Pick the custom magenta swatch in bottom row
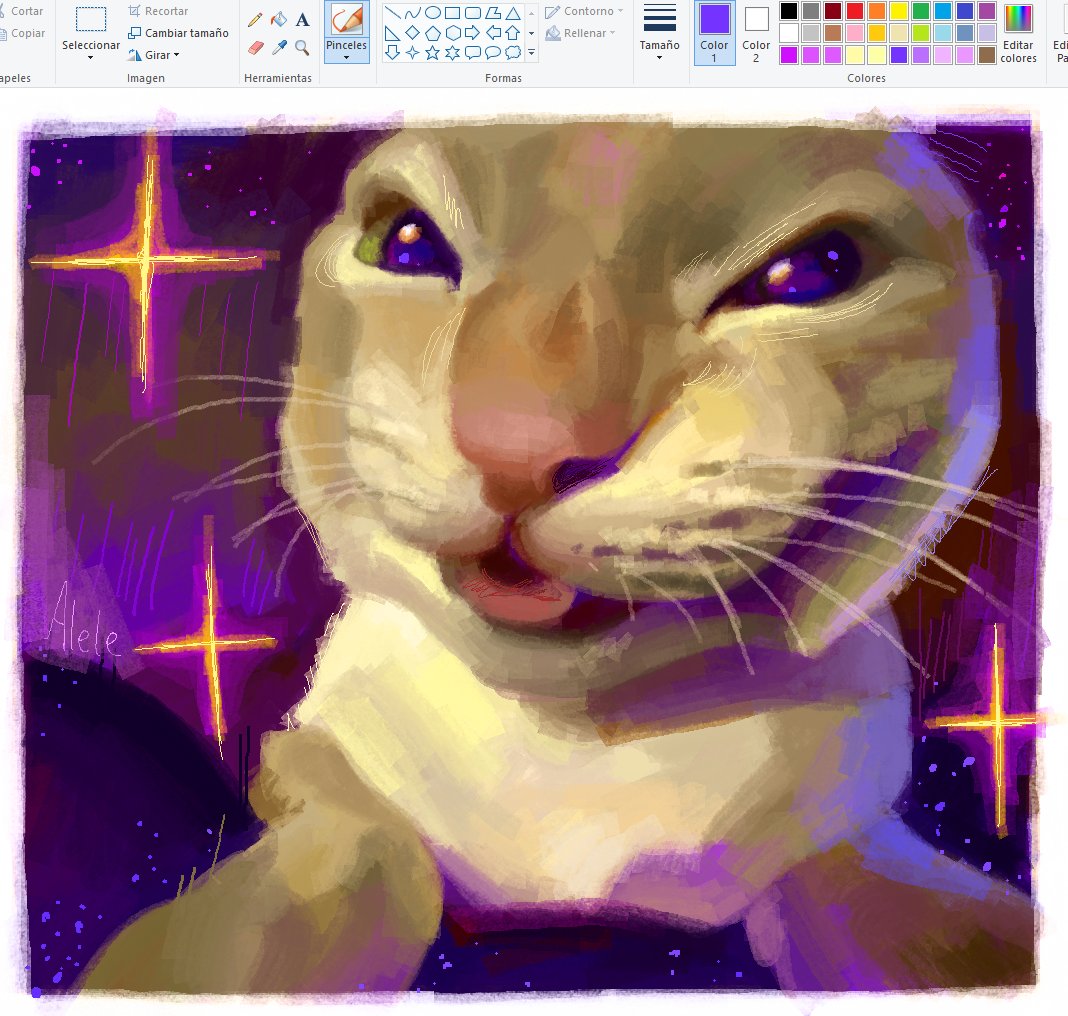The image size is (1068, 1016). pyautogui.click(x=789, y=55)
